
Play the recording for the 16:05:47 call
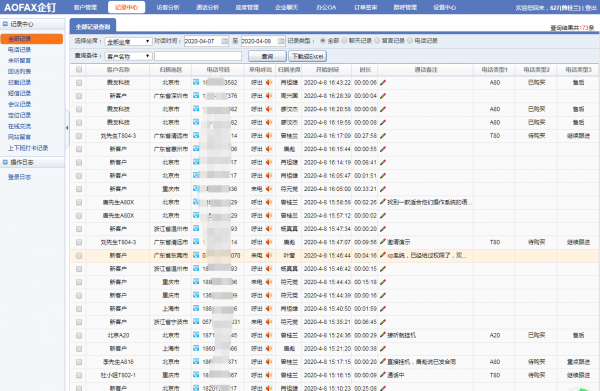[x=269, y=176]
